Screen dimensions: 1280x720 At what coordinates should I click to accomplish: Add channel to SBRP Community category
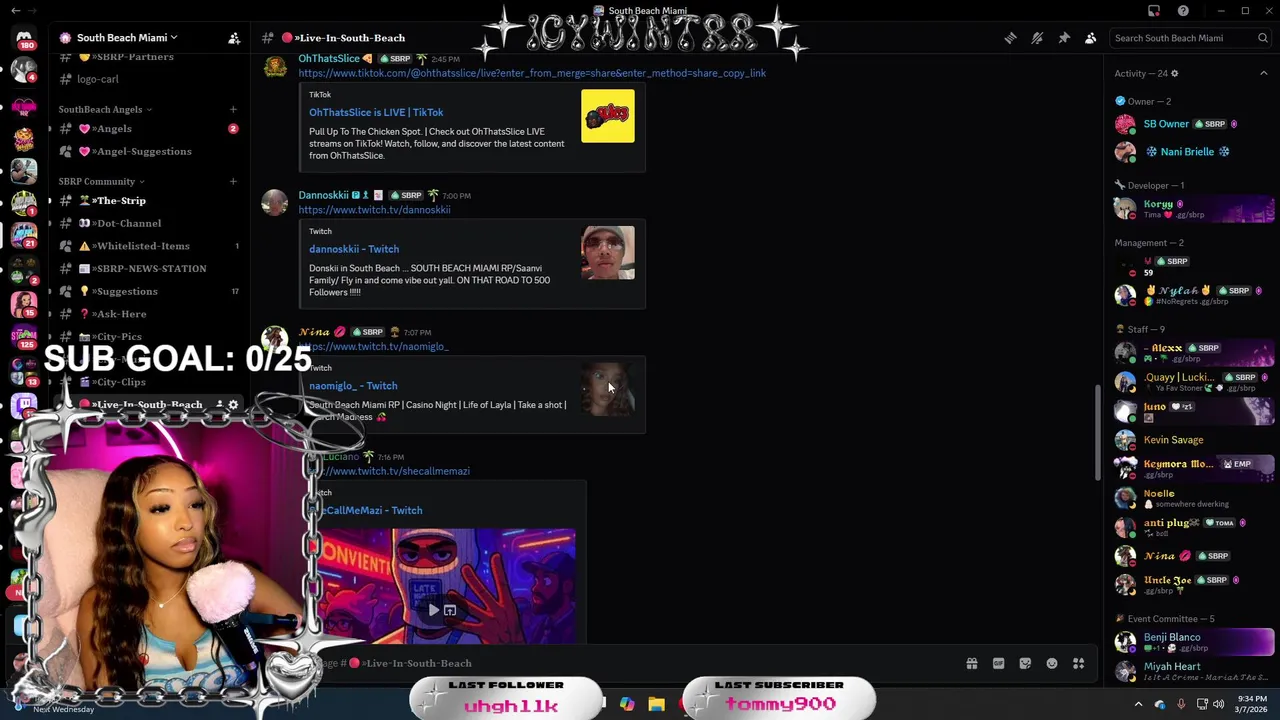click(233, 181)
